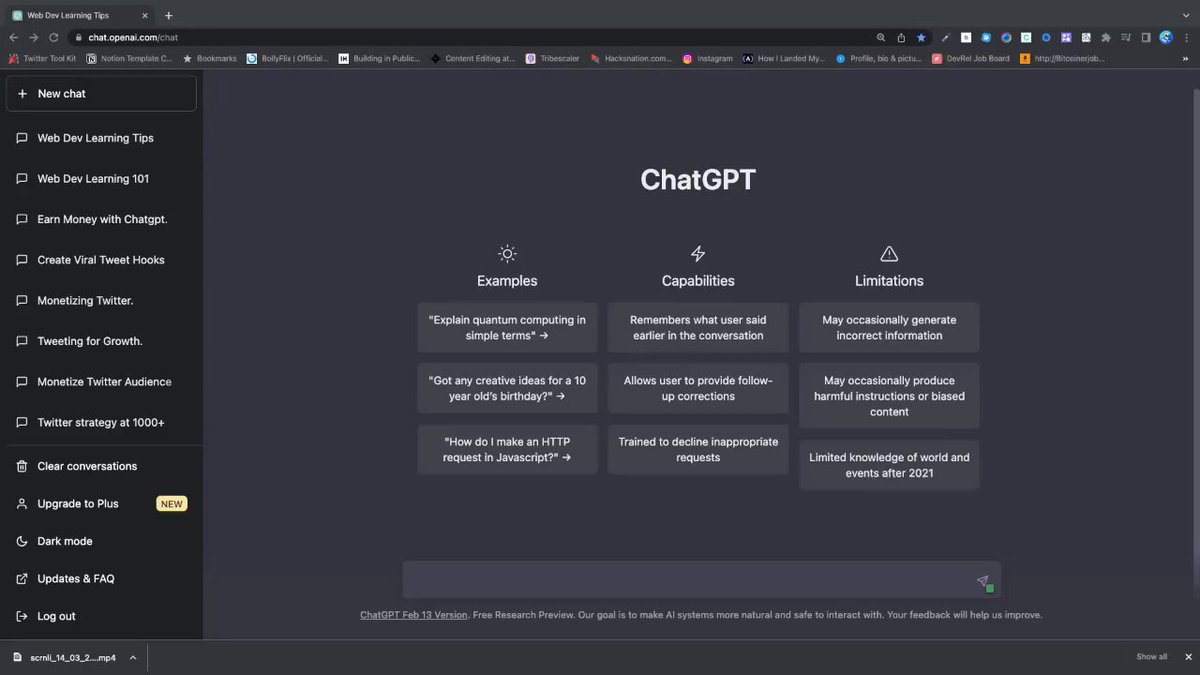The height and width of the screenshot is (675, 1200).
Task: Click the trash icon beside Clear conversations
Action: pos(22,466)
